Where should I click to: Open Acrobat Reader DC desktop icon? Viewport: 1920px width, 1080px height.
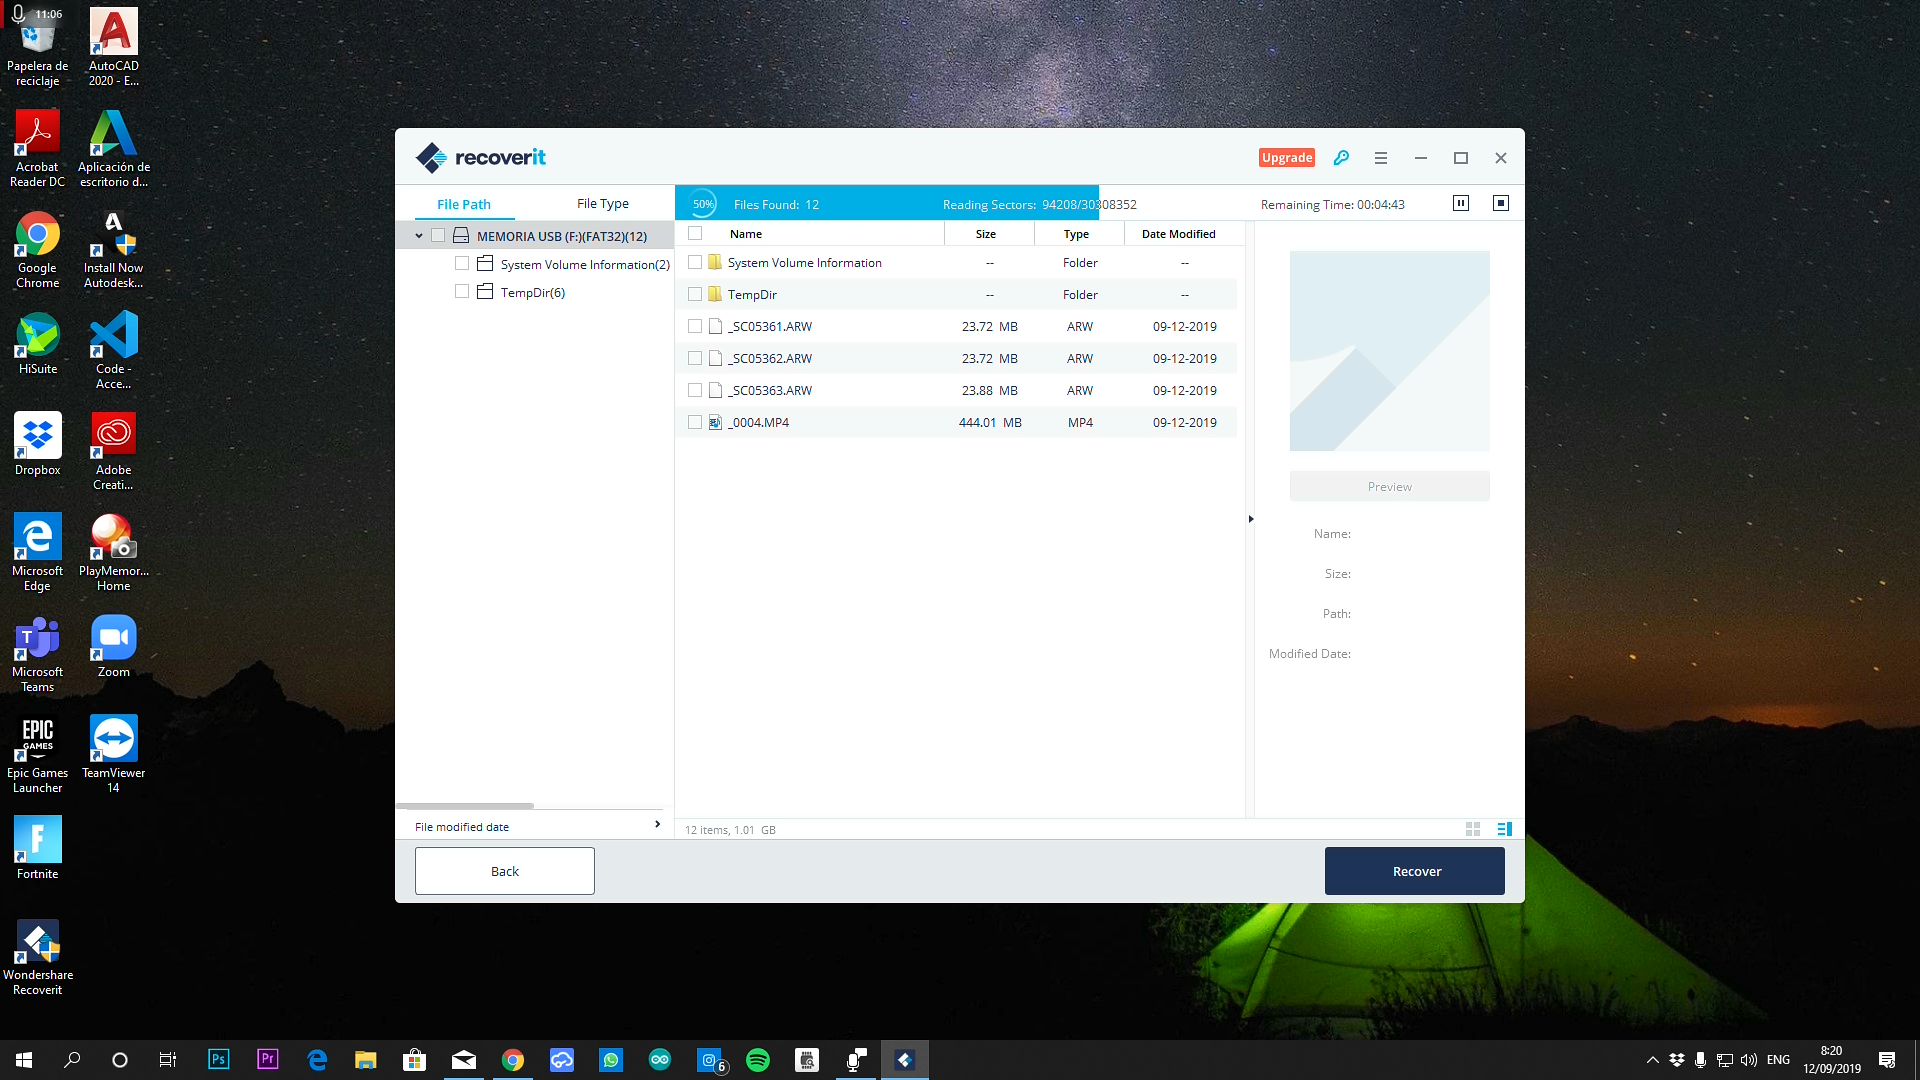[x=37, y=148]
